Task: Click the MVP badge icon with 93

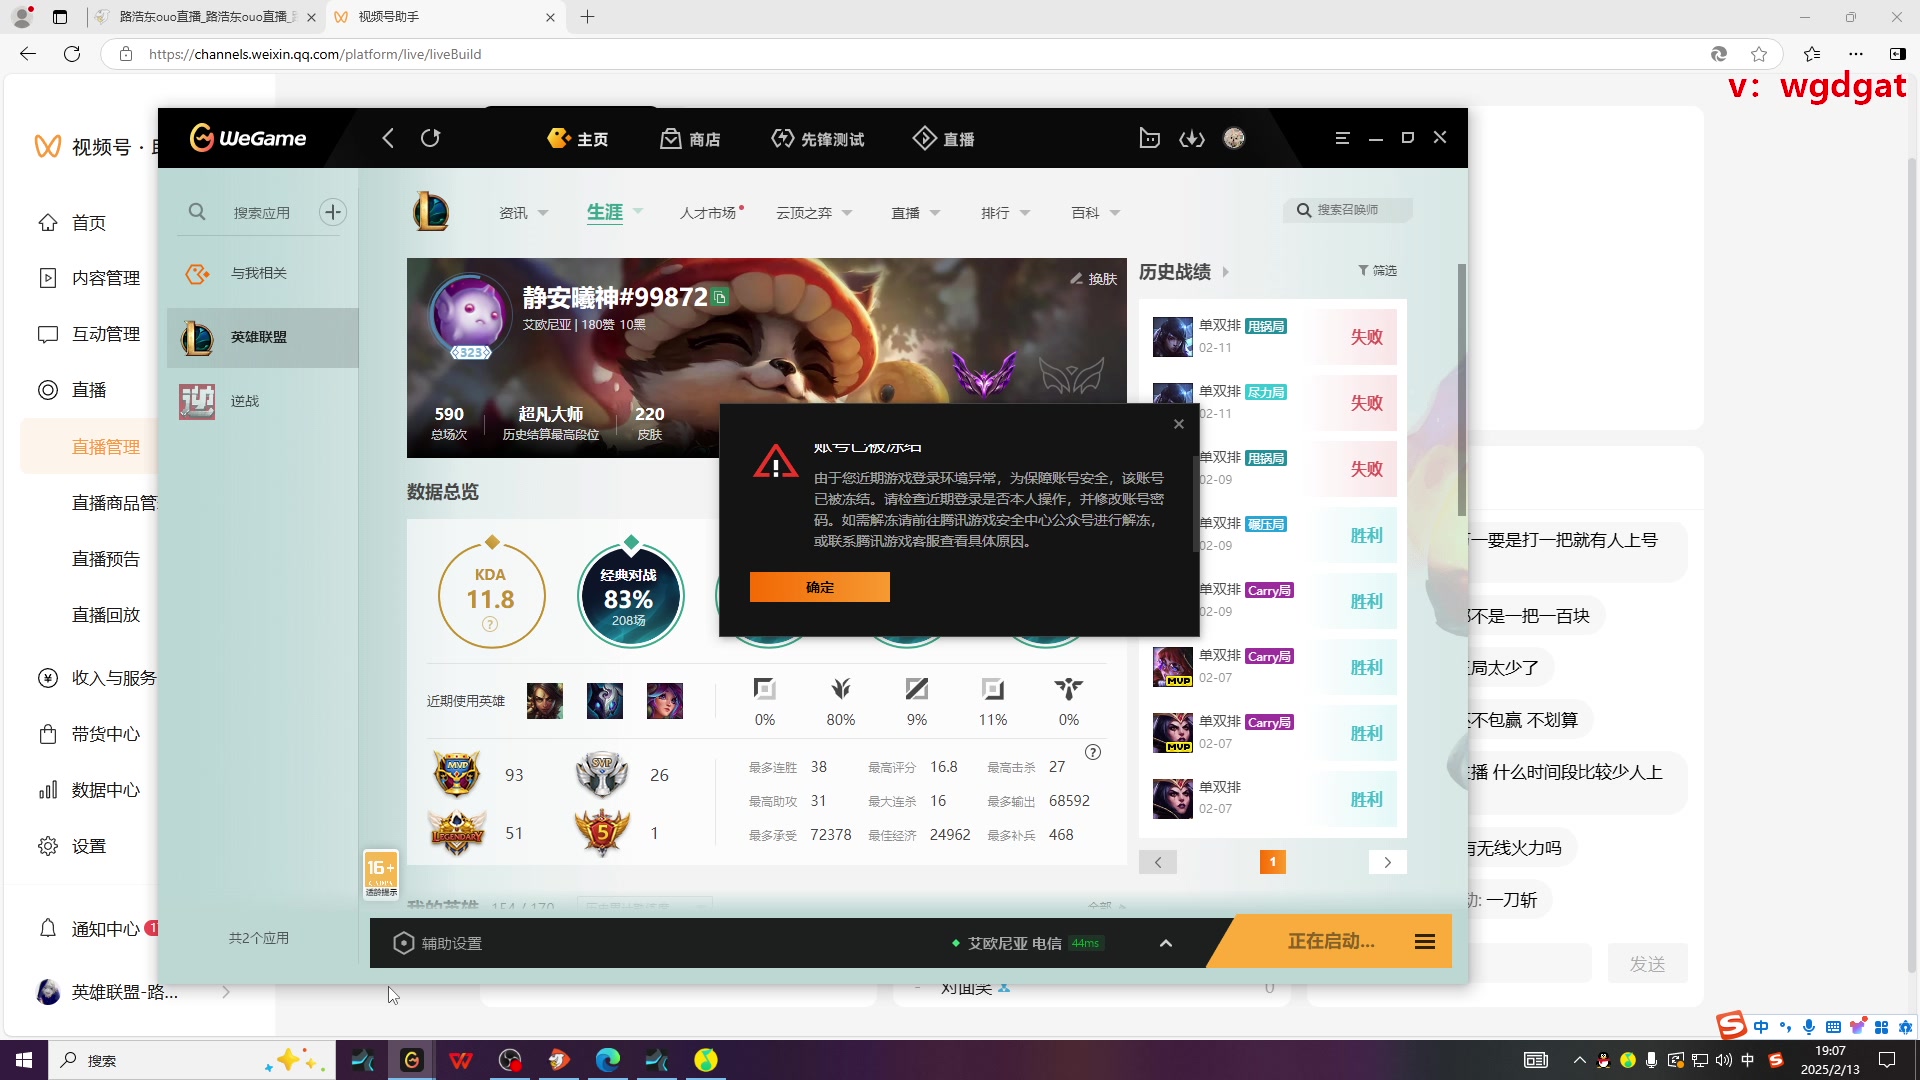Action: pyautogui.click(x=457, y=774)
